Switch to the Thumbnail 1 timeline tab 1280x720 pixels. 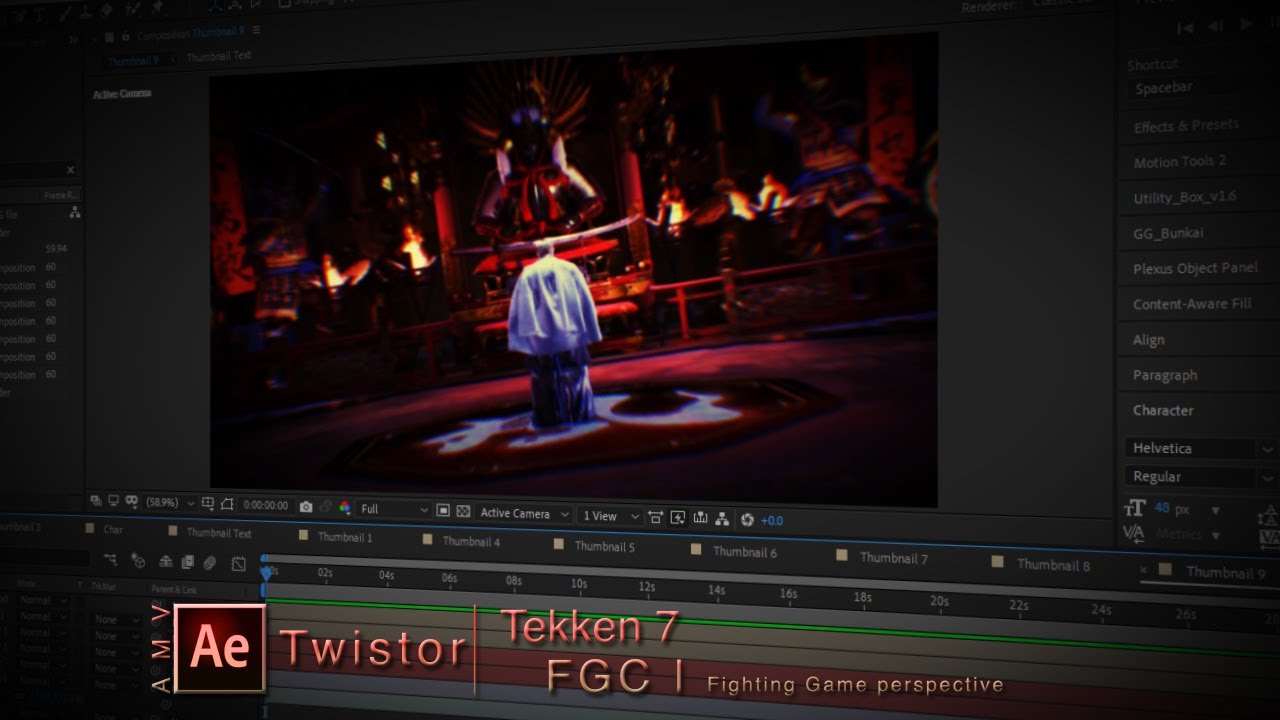click(x=344, y=537)
